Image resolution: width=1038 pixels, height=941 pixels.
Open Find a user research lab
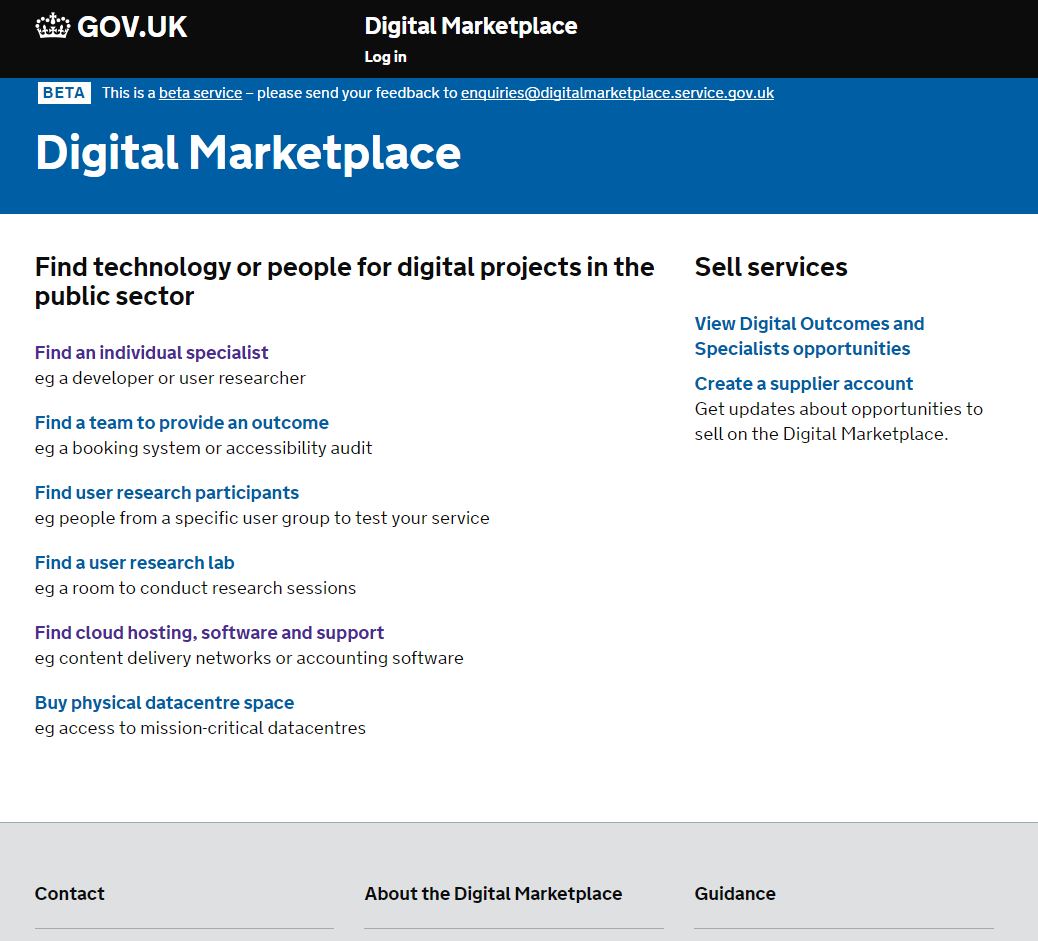pyautogui.click(x=134, y=563)
